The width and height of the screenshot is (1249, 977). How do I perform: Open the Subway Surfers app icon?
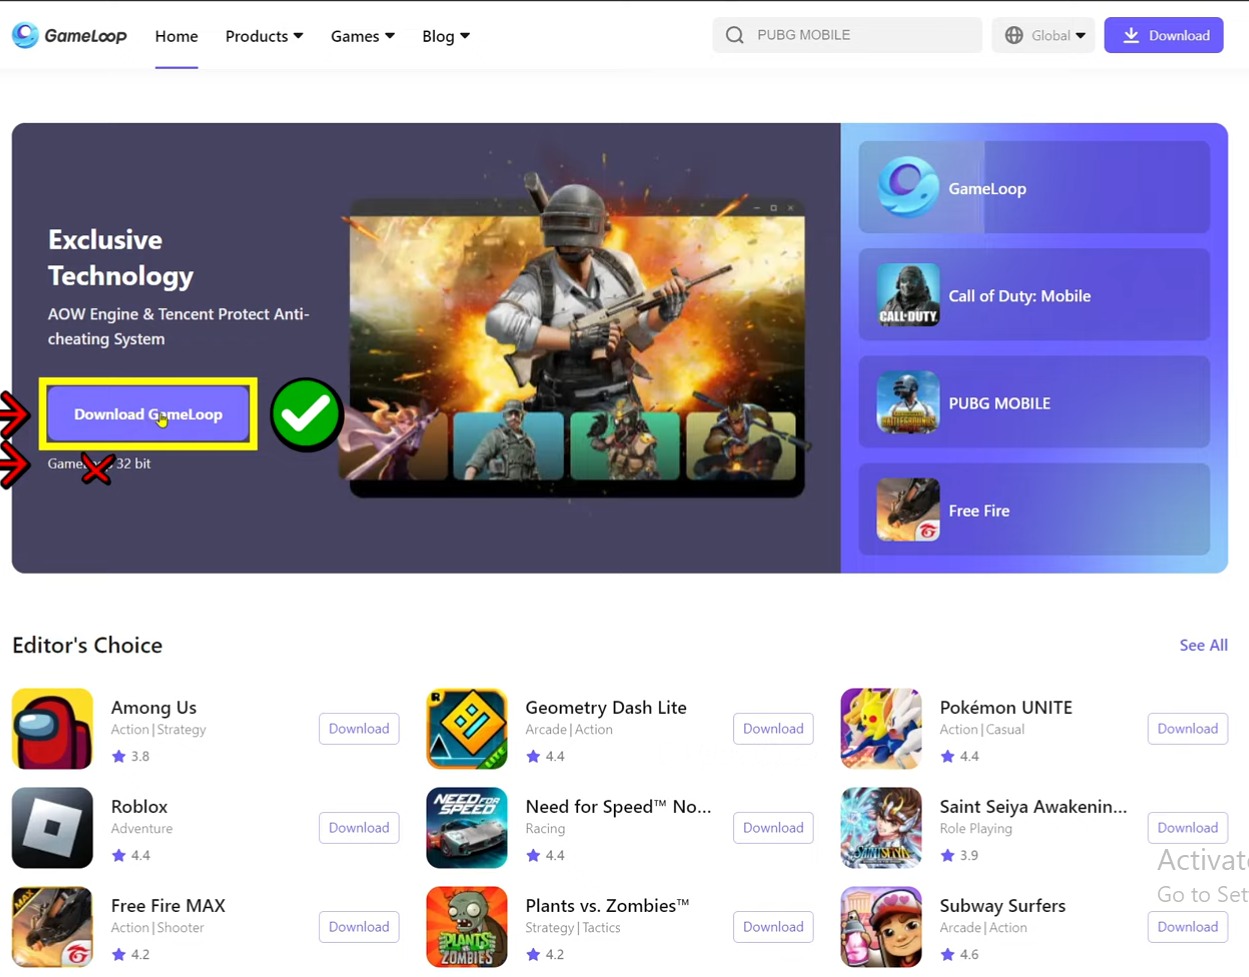coord(881,927)
